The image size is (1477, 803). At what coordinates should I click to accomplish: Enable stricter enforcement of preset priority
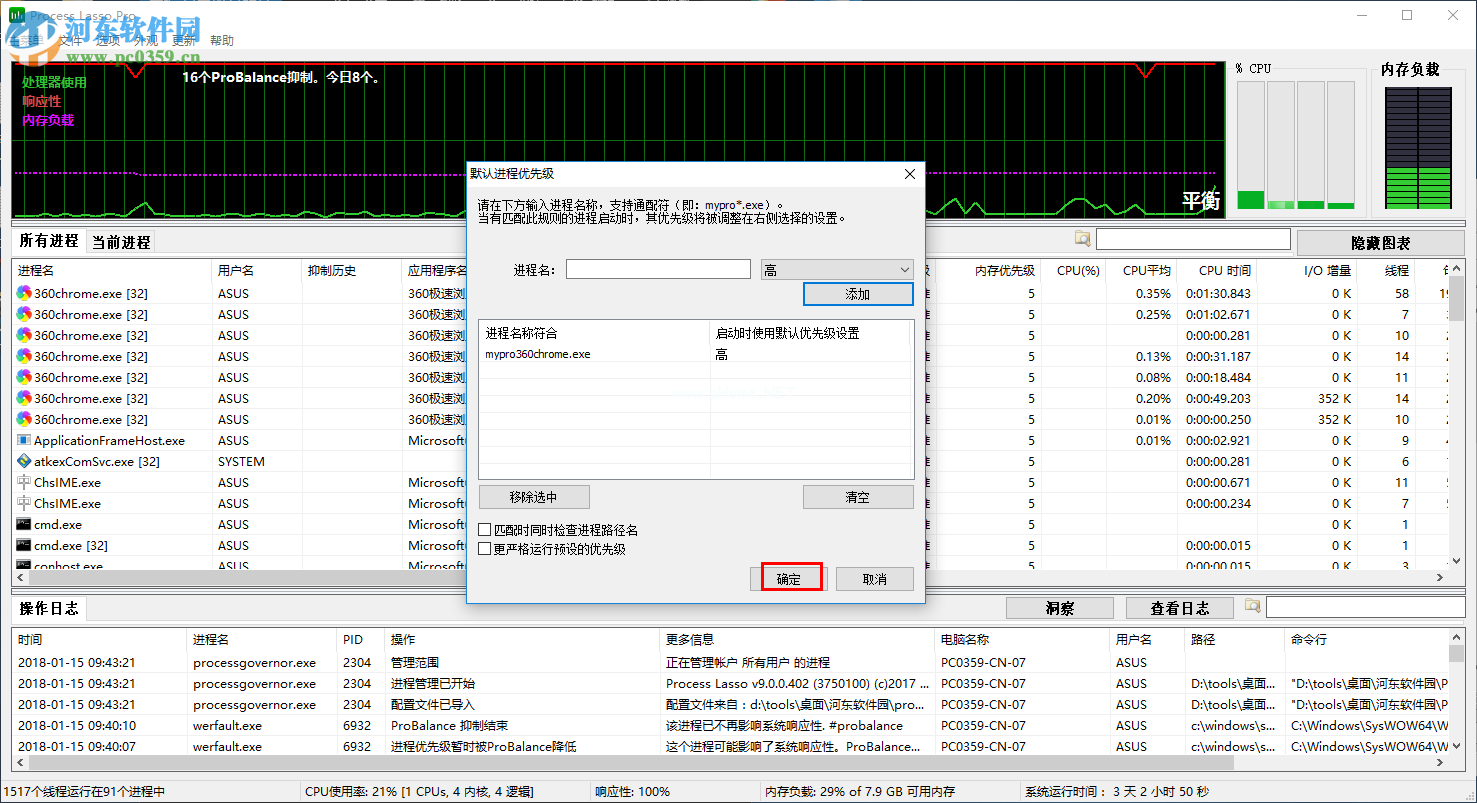(x=485, y=549)
